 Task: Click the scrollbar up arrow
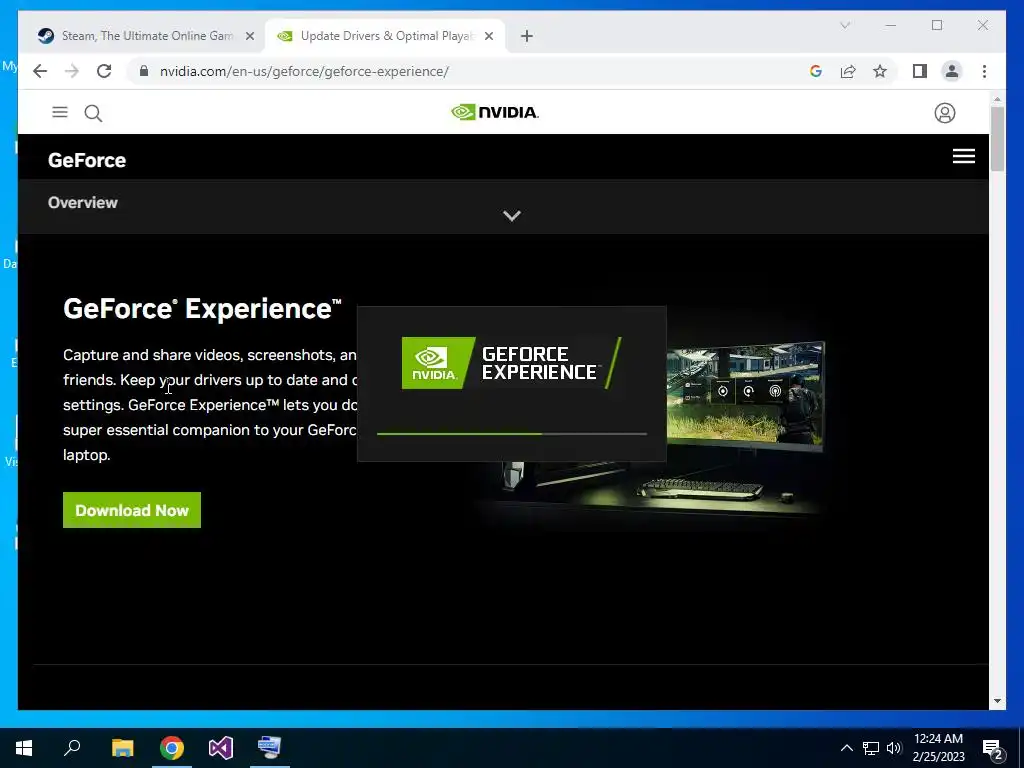pos(997,99)
